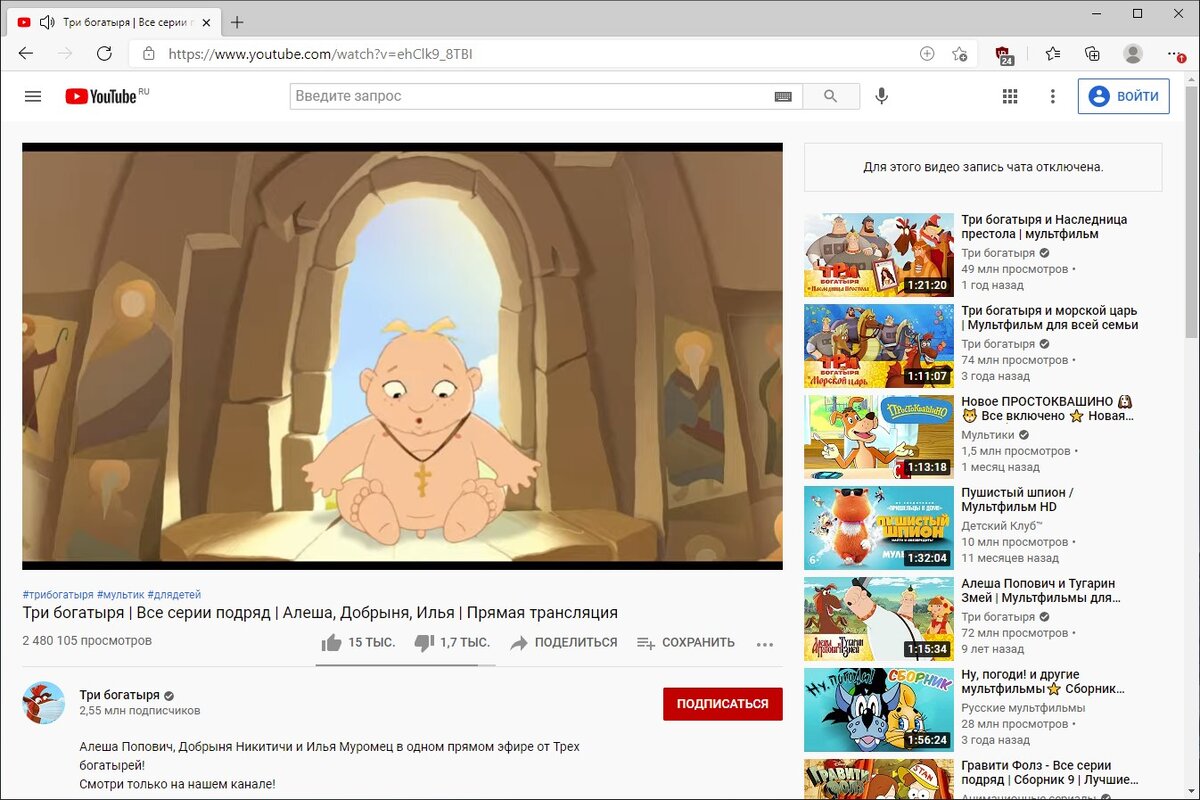Select the Три богатыря browser tab
Image resolution: width=1200 pixels, height=800 pixels.
[114, 22]
